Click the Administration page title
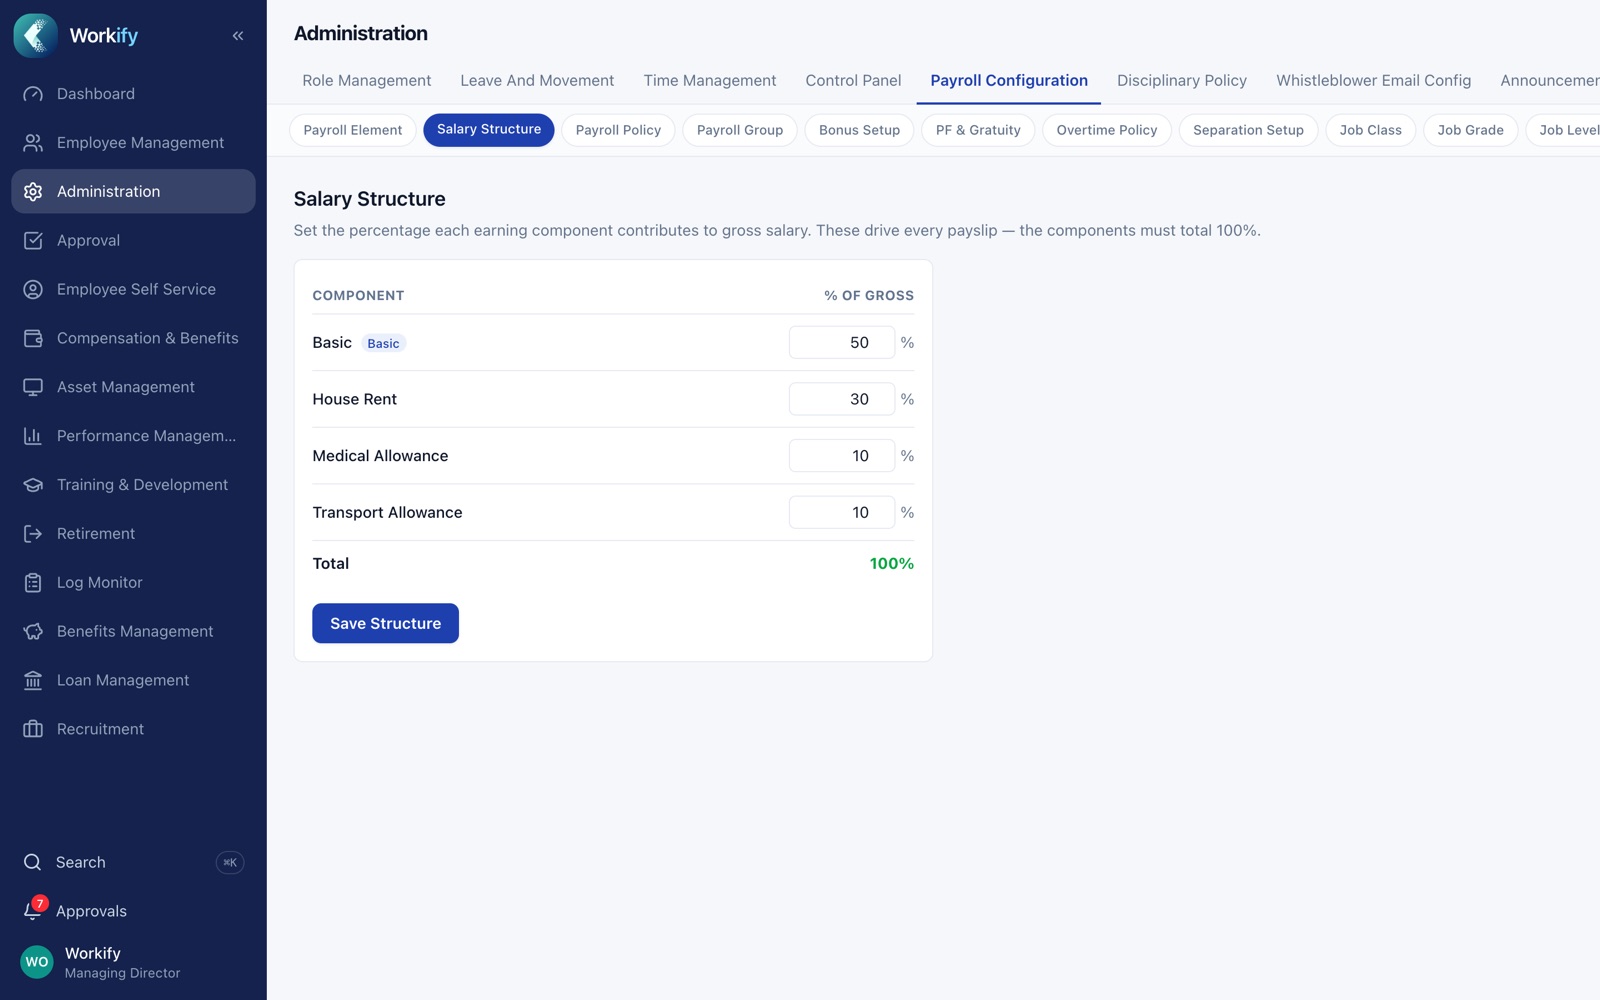 [361, 33]
